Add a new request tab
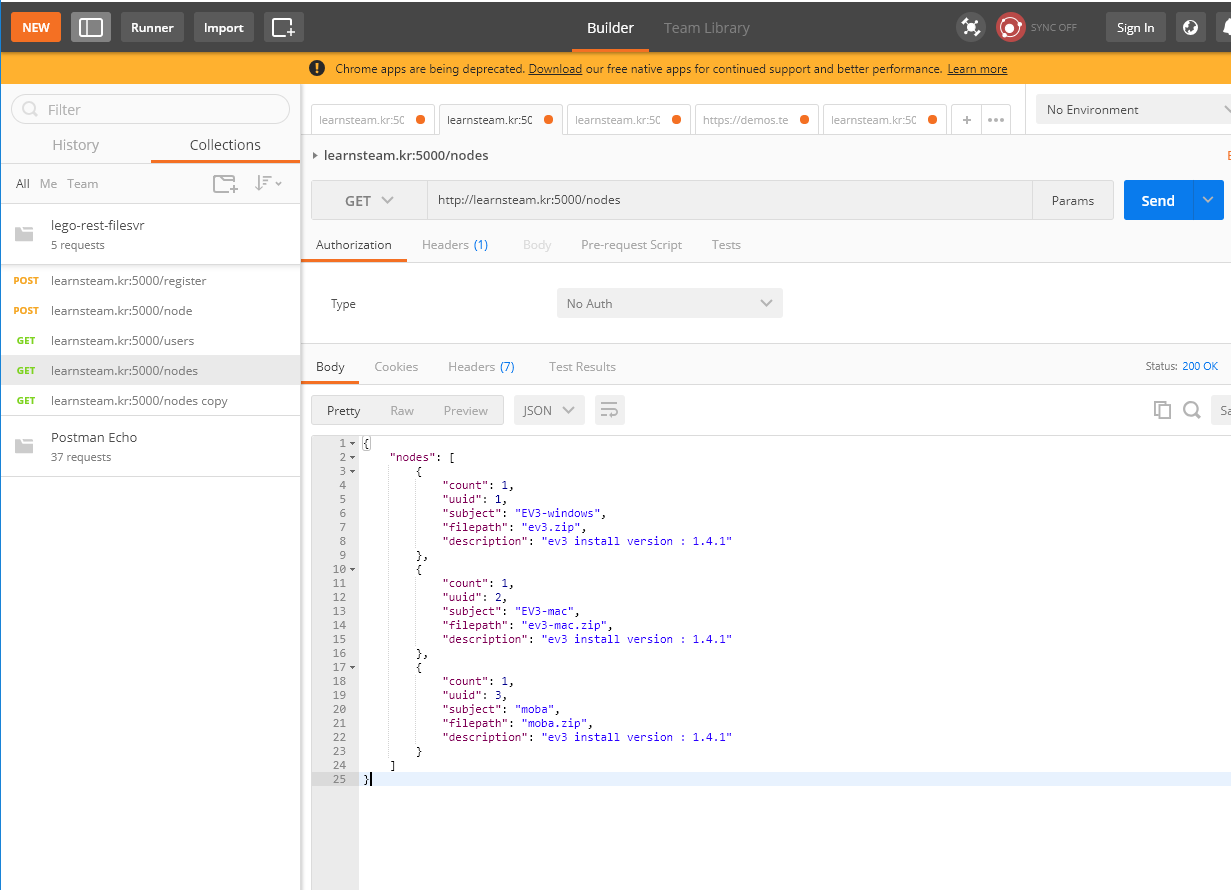Viewport: 1231px width, 890px height. (966, 120)
